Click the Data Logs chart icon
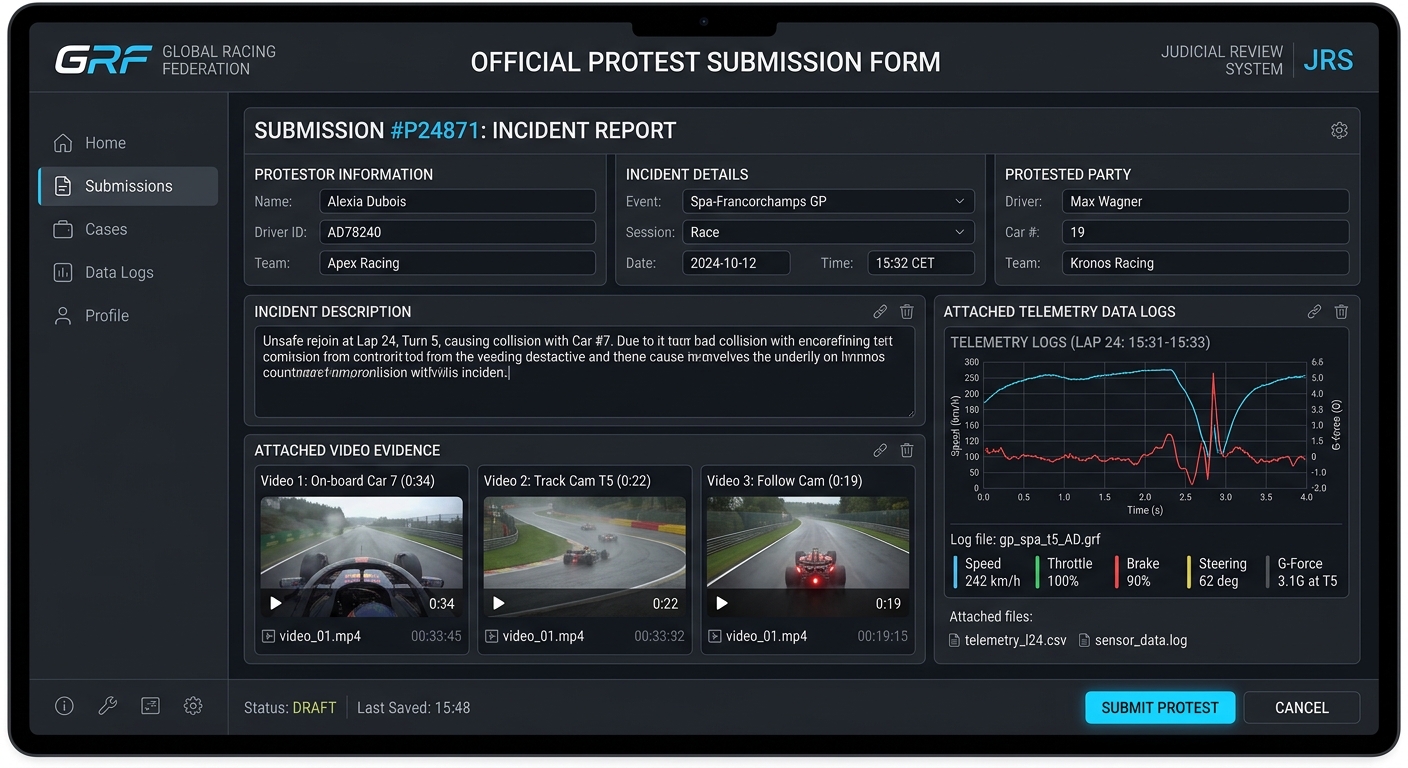The width and height of the screenshot is (1408, 768). tap(63, 272)
